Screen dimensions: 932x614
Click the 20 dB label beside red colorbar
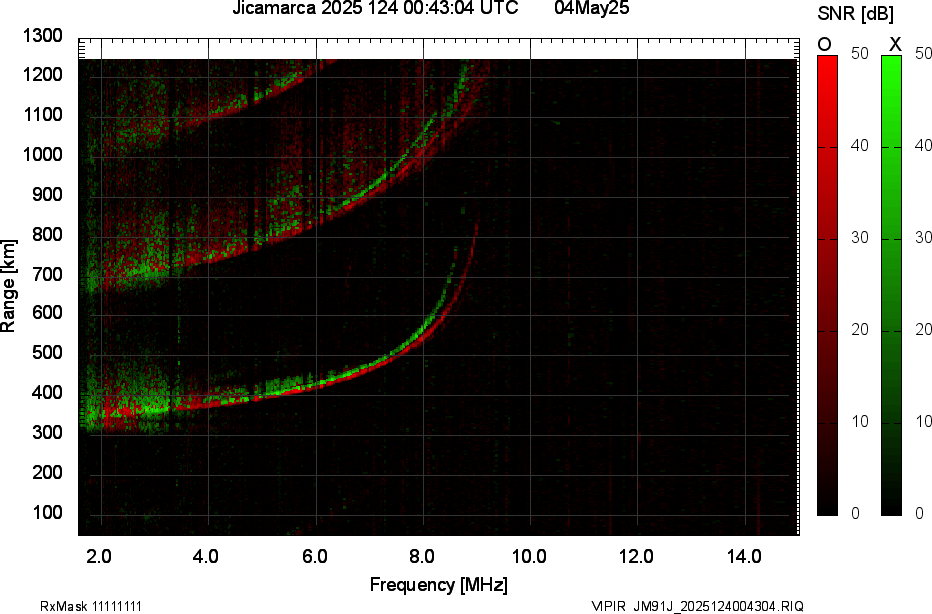(x=859, y=329)
